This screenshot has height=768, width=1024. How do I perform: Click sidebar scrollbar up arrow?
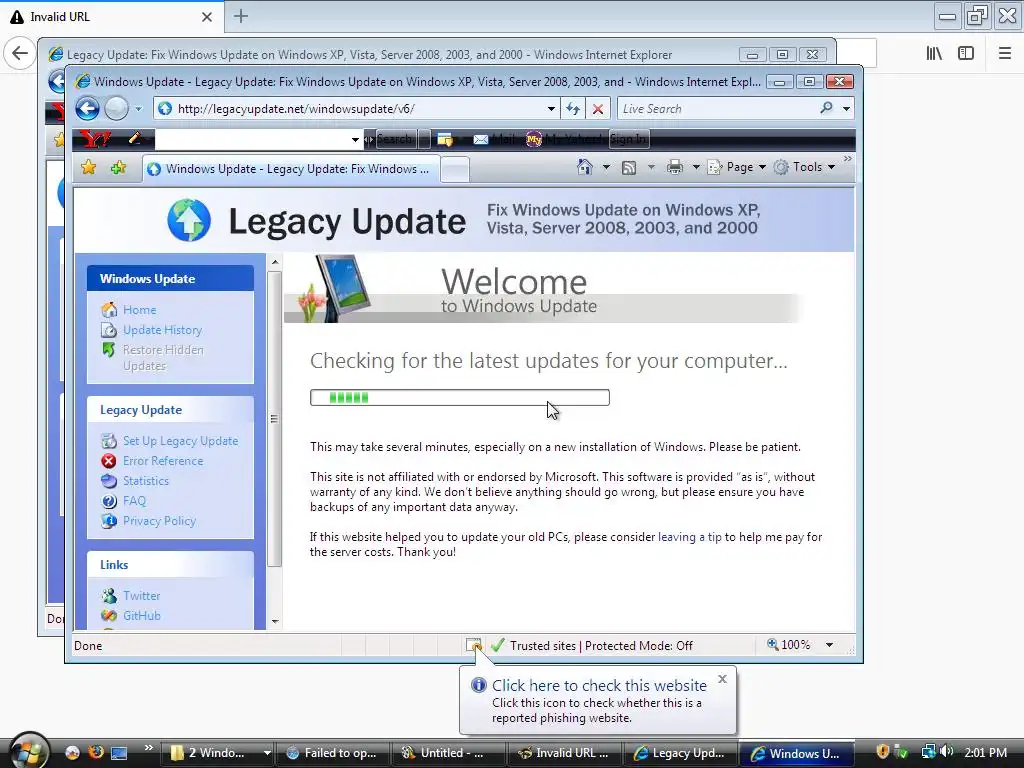pos(275,262)
